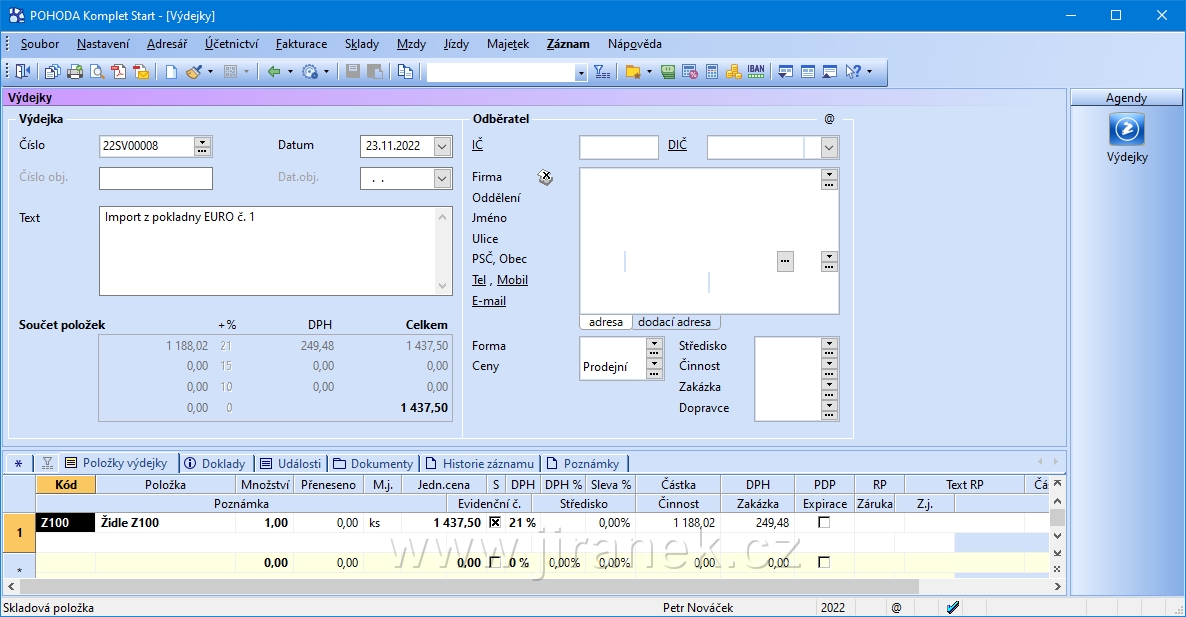
Task: Tick the PDP checkbox in new row
Action: pyautogui.click(x=824, y=563)
